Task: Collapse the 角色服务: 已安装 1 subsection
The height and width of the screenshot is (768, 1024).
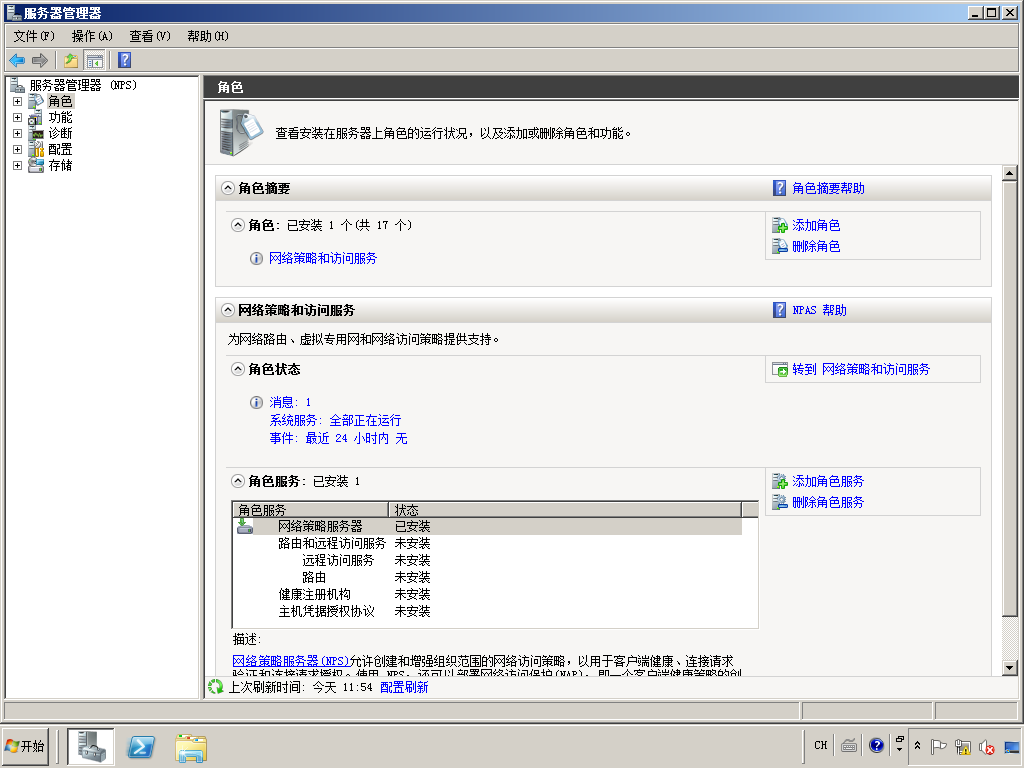Action: click(x=238, y=481)
